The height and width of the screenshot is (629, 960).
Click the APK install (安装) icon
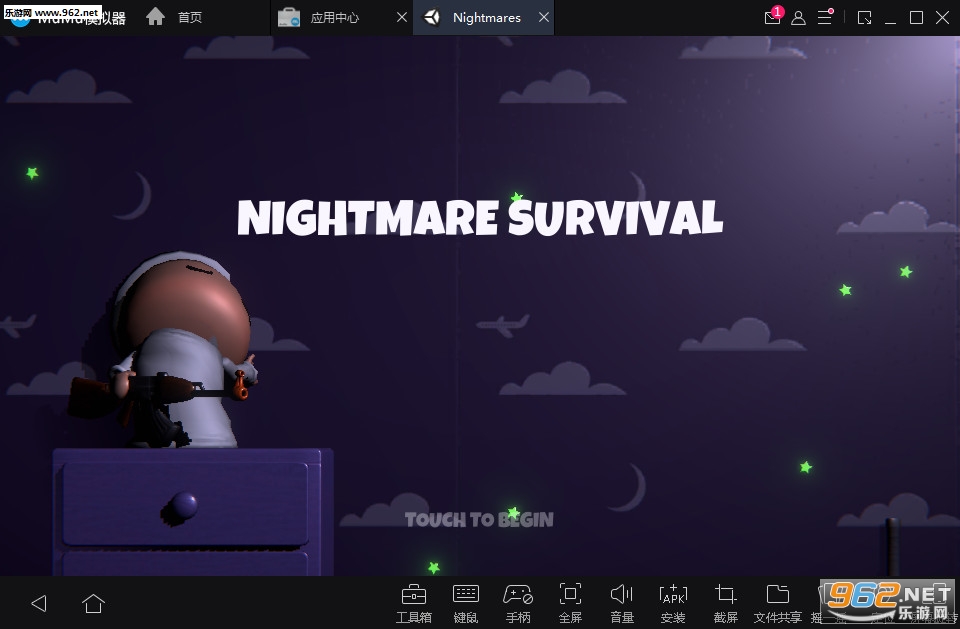coord(673,602)
